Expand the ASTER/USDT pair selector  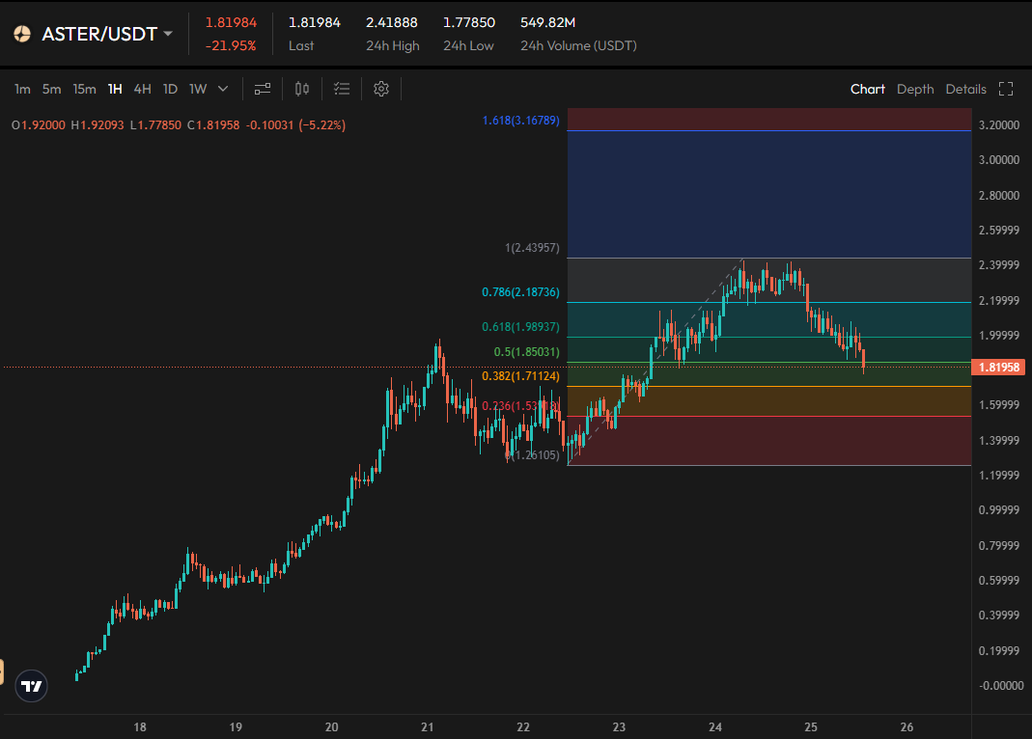pyautogui.click(x=168, y=34)
